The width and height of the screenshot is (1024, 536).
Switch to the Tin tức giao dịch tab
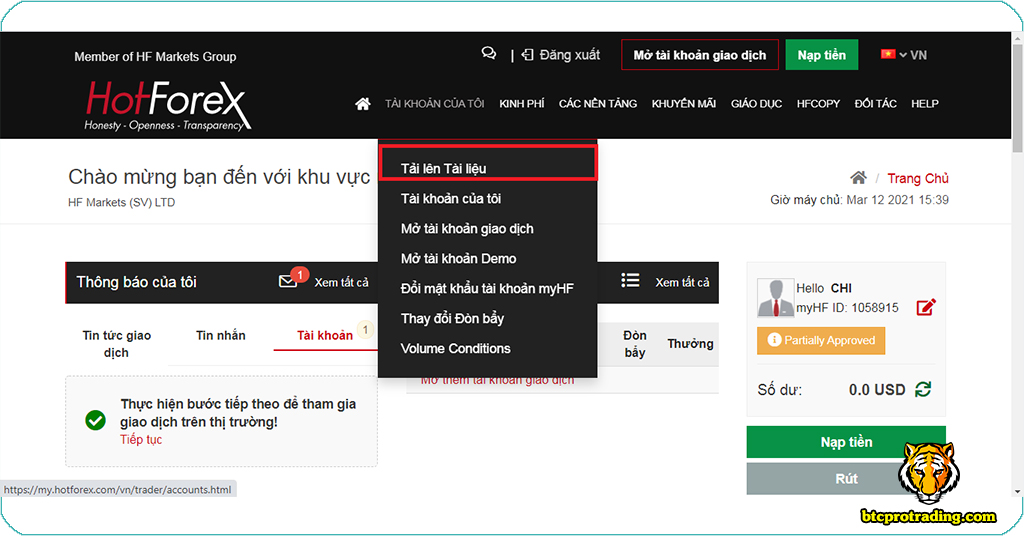pos(117,343)
